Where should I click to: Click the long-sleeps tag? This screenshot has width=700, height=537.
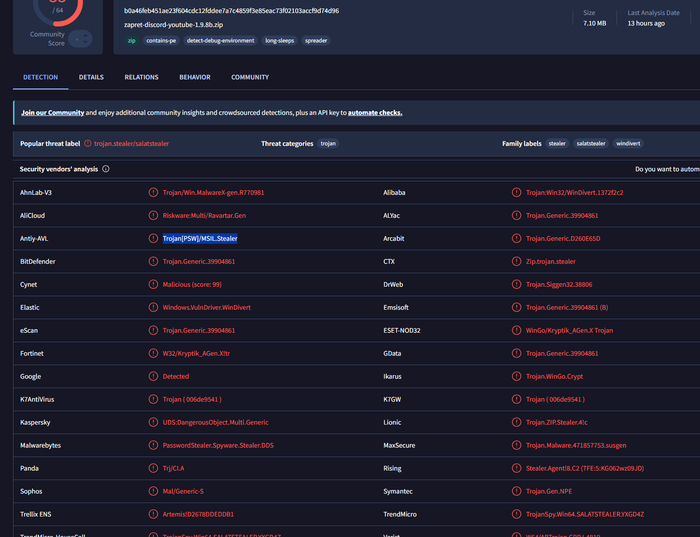pyautogui.click(x=279, y=41)
